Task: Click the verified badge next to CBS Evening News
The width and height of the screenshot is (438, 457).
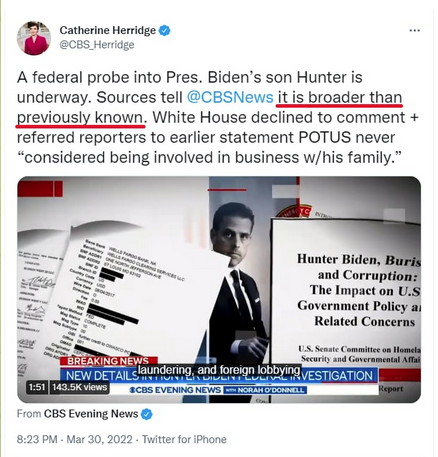Action: (147, 414)
